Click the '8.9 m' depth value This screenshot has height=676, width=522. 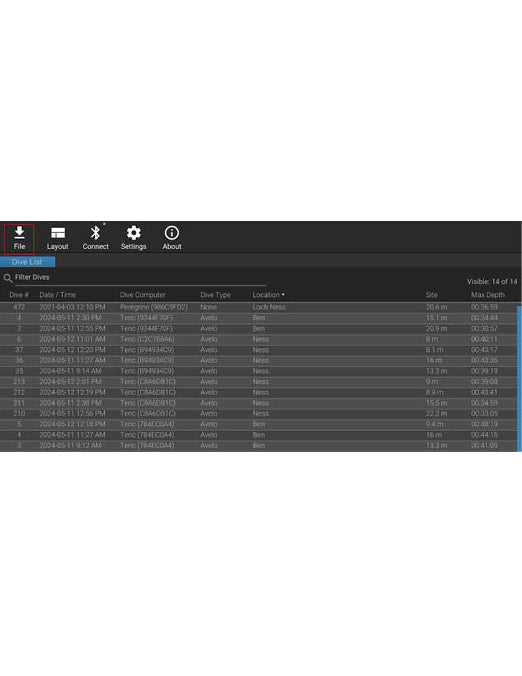434,392
